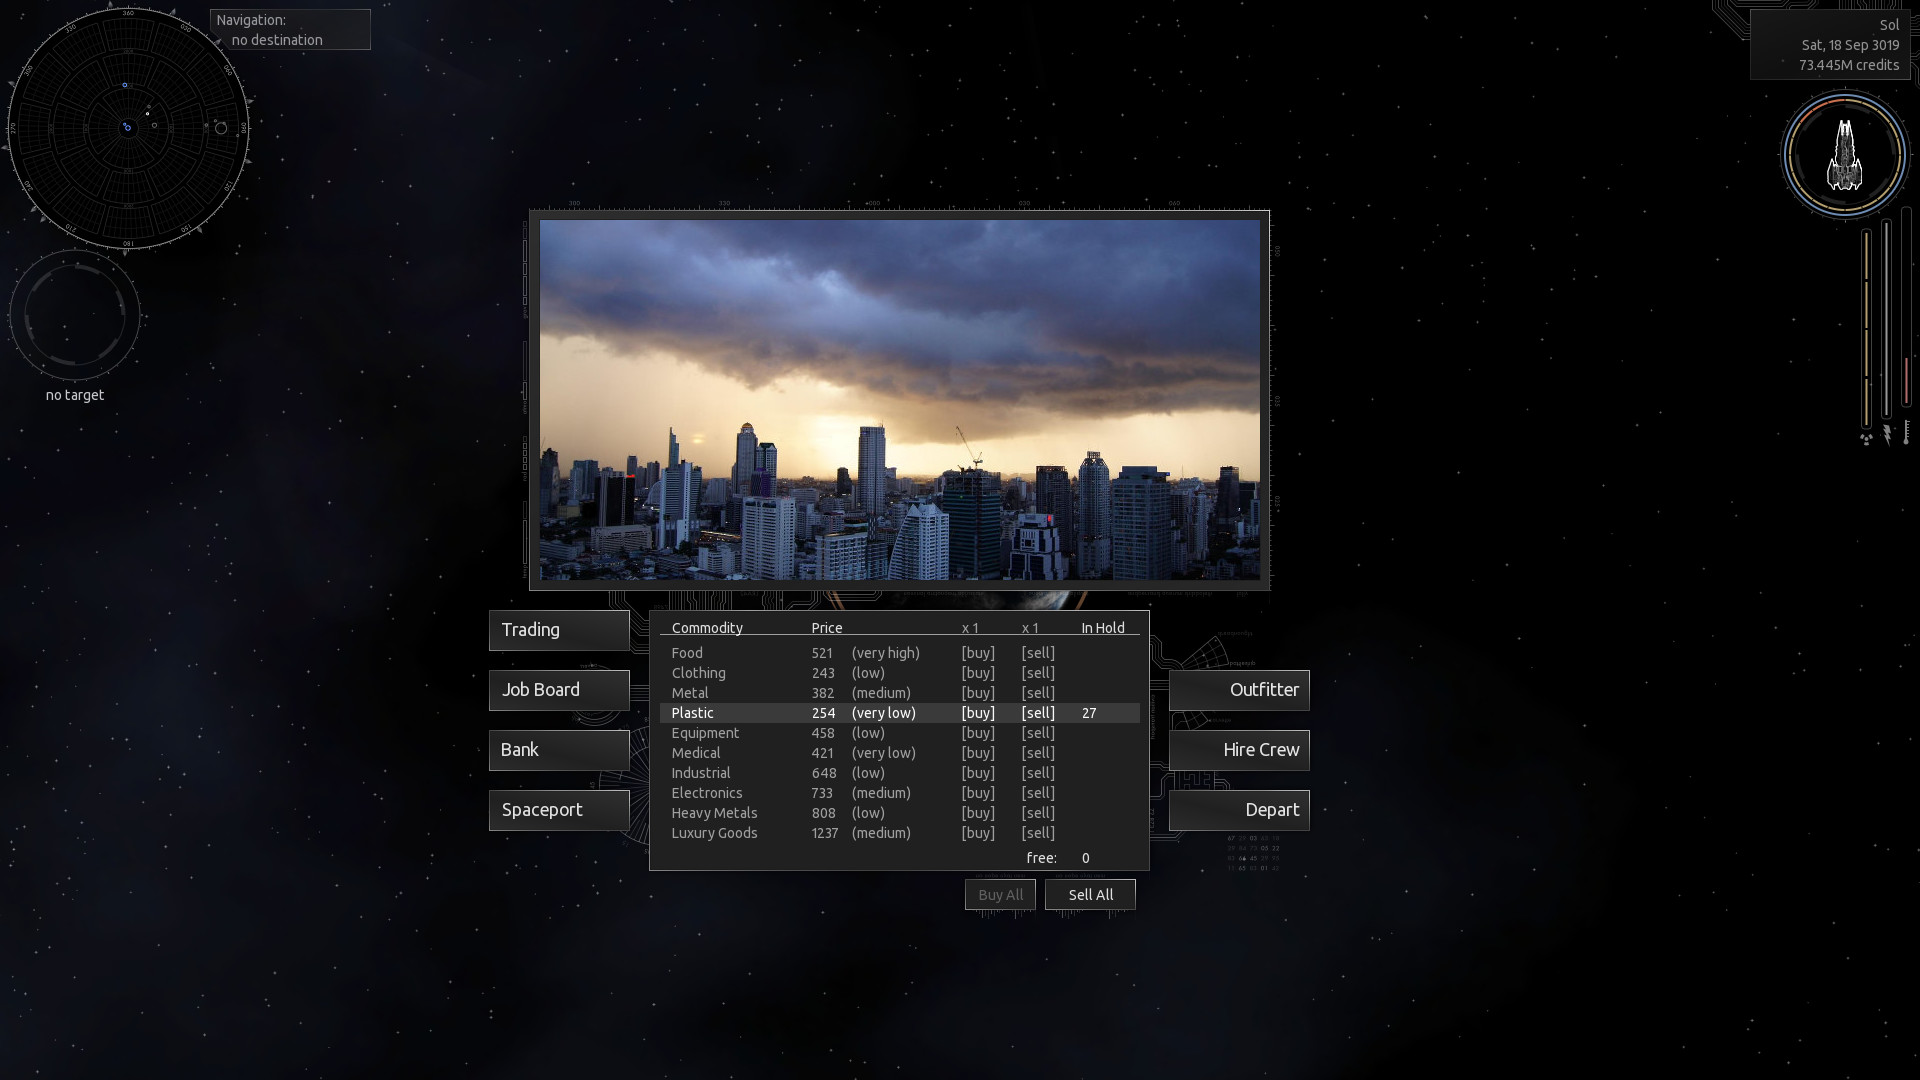Click the Hire Crew button

tap(1238, 750)
